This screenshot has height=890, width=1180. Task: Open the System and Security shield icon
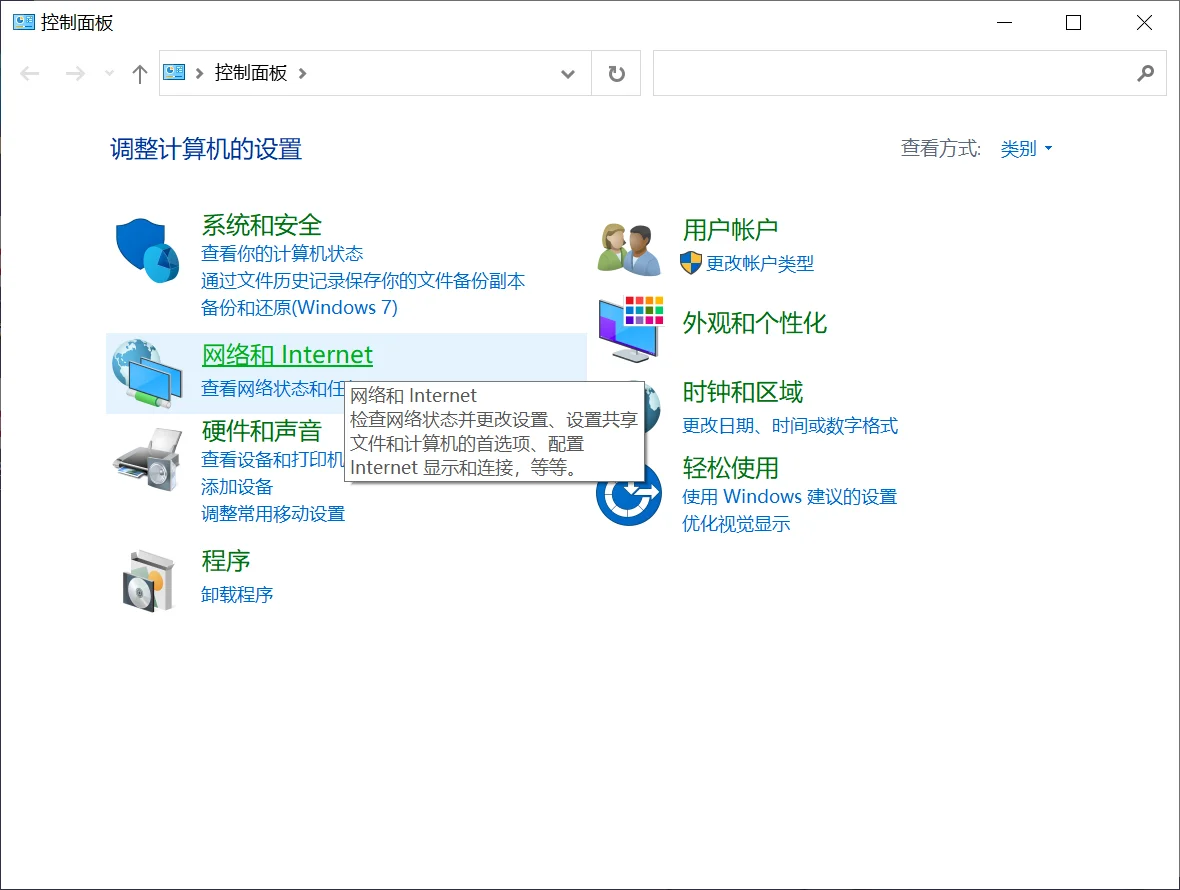tap(148, 251)
